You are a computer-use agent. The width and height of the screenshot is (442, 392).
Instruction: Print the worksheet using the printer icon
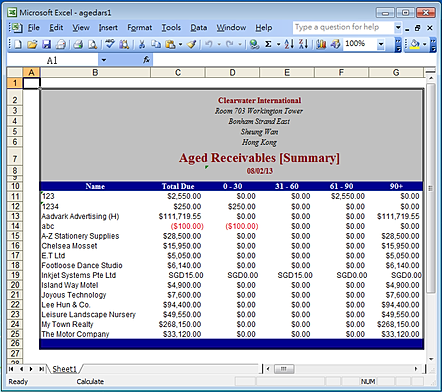[x=78, y=44]
